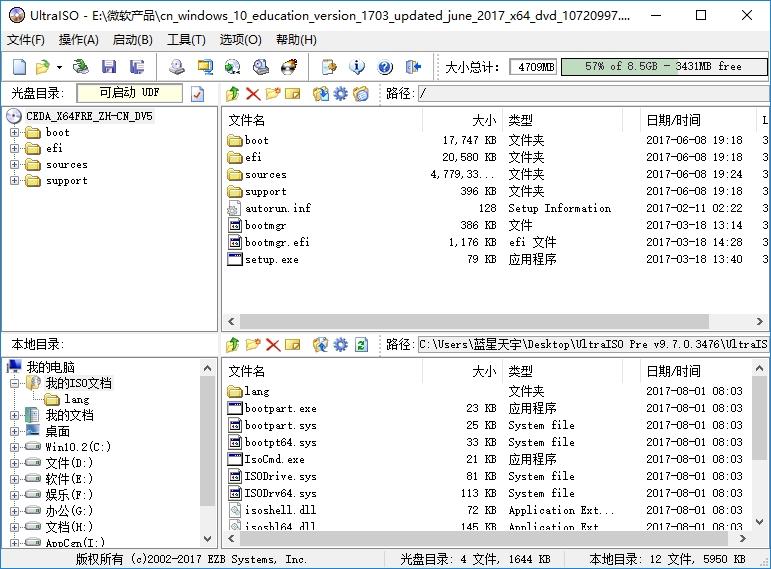
Task: Select CEDA_X64FRE_ZH-CN_DV5 root disc node
Action: coord(89,116)
